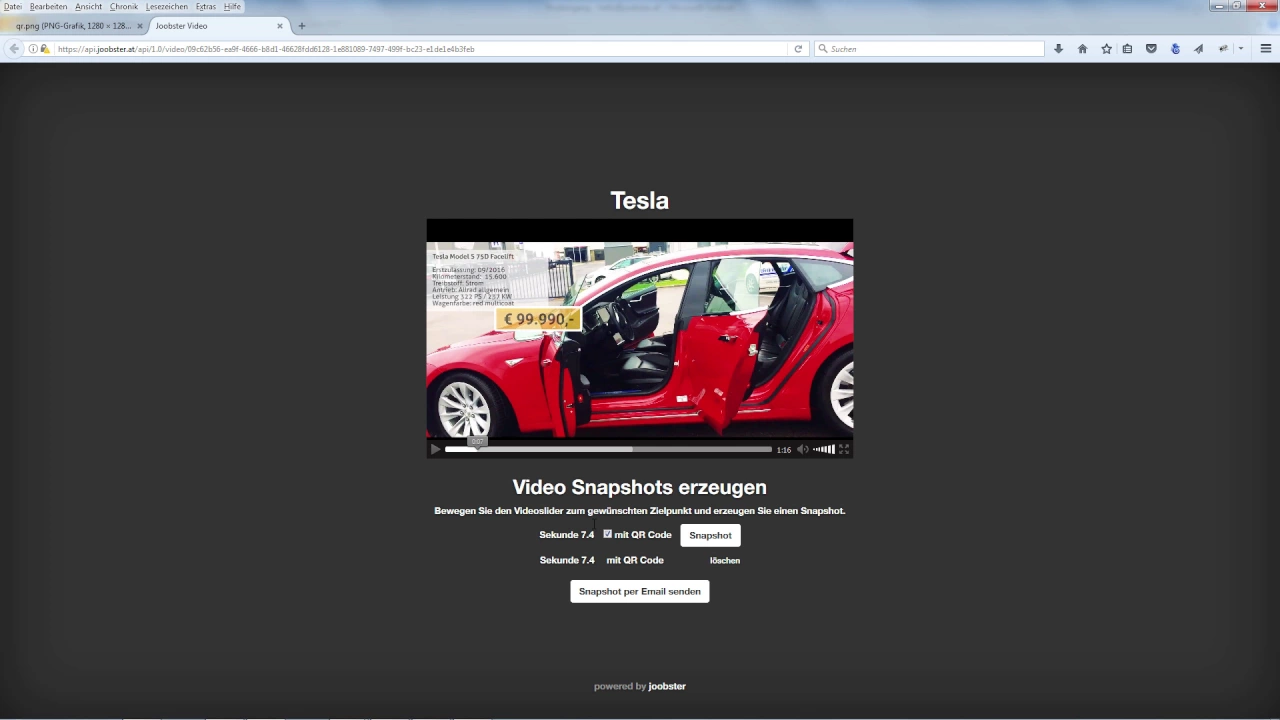The height and width of the screenshot is (720, 1280).
Task: Click the blue snowman extension icon
Action: [1175, 49]
